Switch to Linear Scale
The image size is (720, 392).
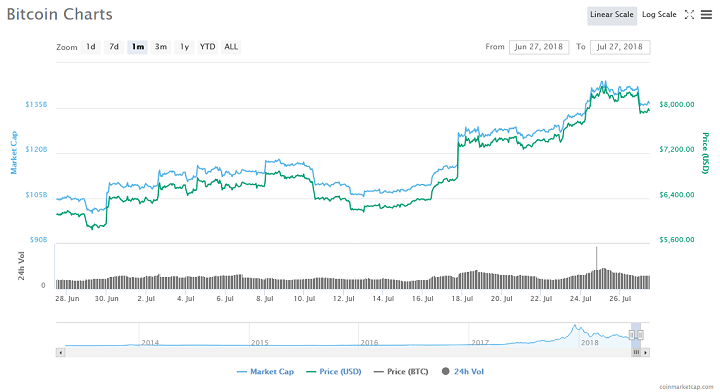[612, 15]
